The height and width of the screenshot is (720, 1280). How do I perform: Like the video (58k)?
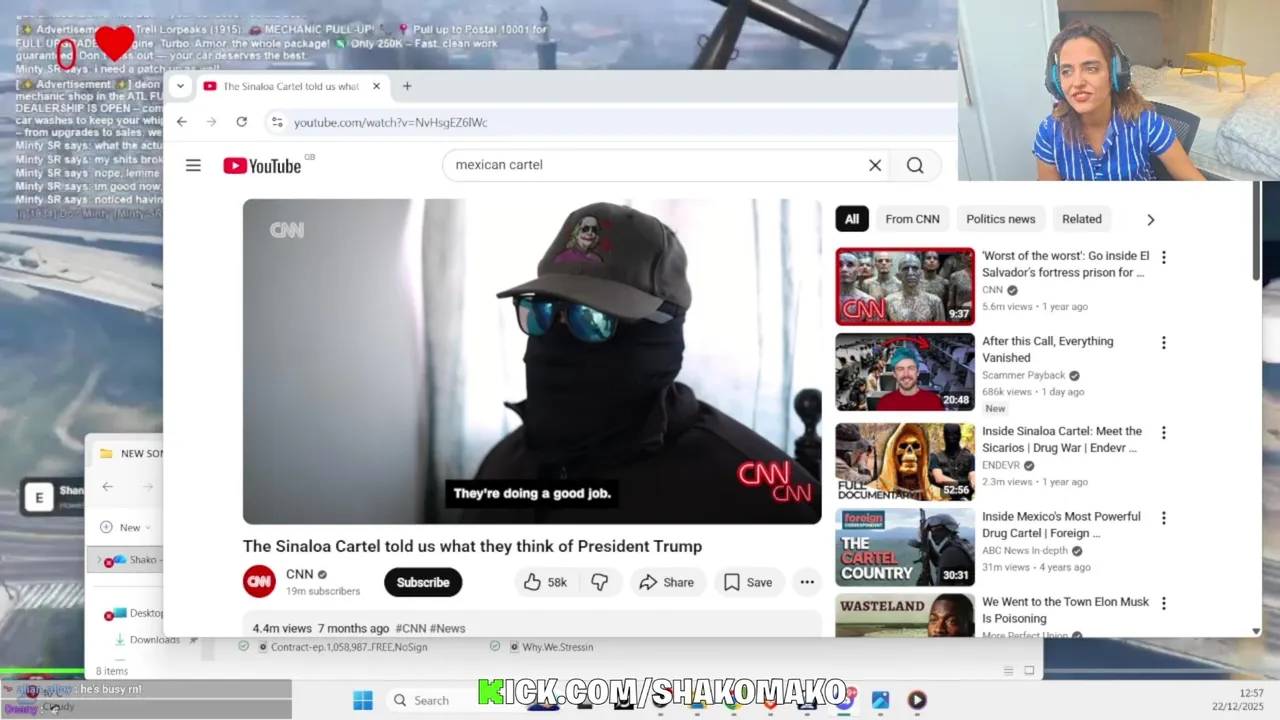[x=545, y=582]
